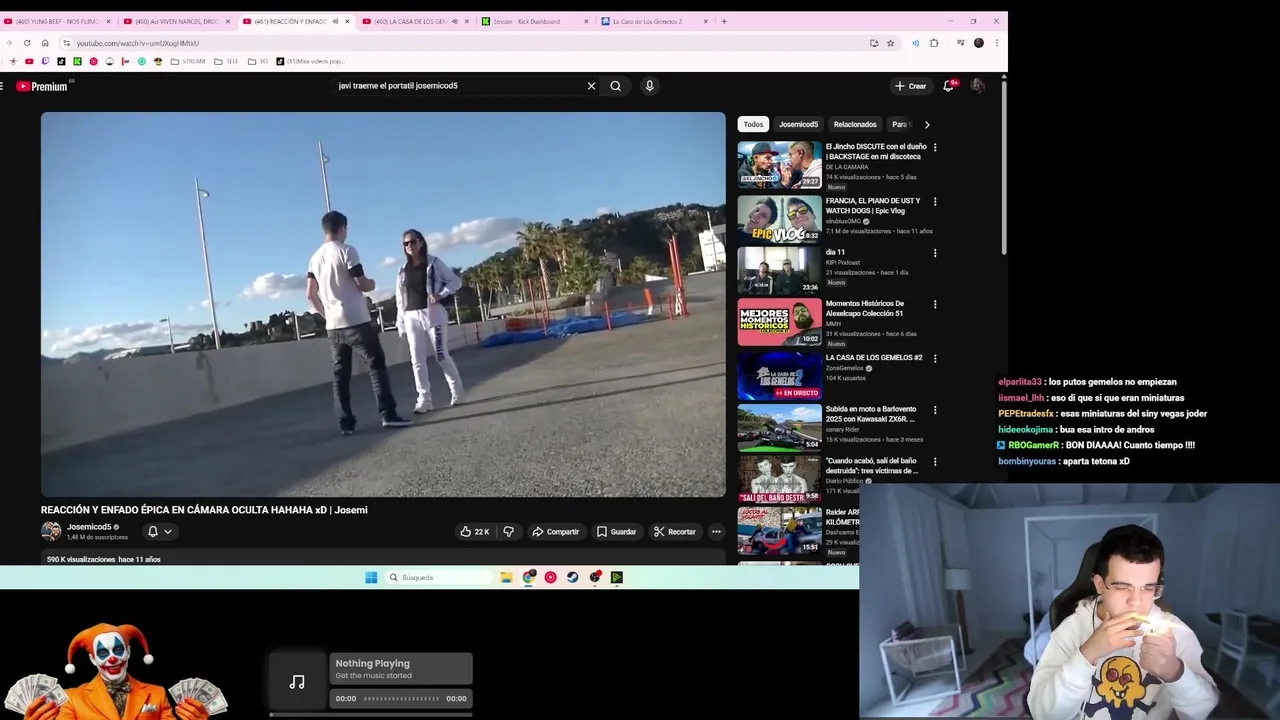This screenshot has height=720, width=1280.
Task: Click the music note icon in player widget
Action: (297, 682)
